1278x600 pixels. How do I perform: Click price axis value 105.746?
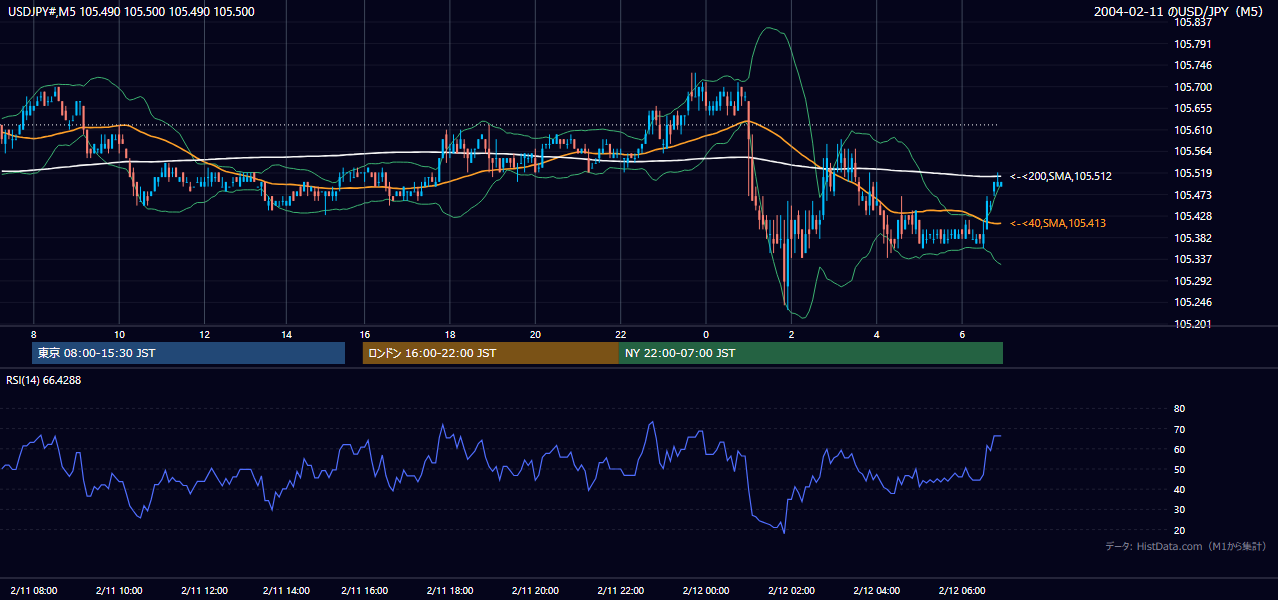pos(1193,65)
